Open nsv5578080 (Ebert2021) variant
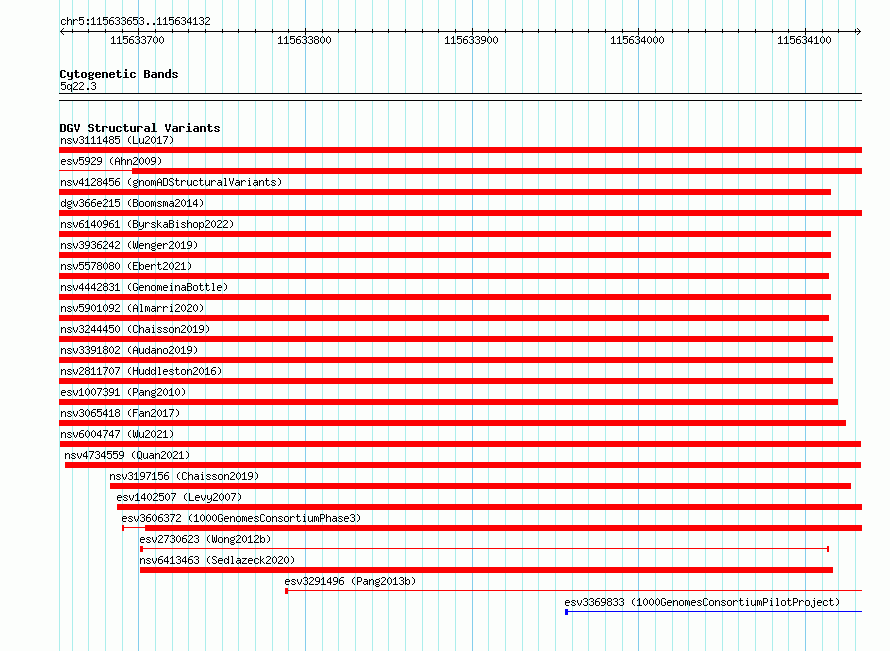890x651 pixels. 126,266
